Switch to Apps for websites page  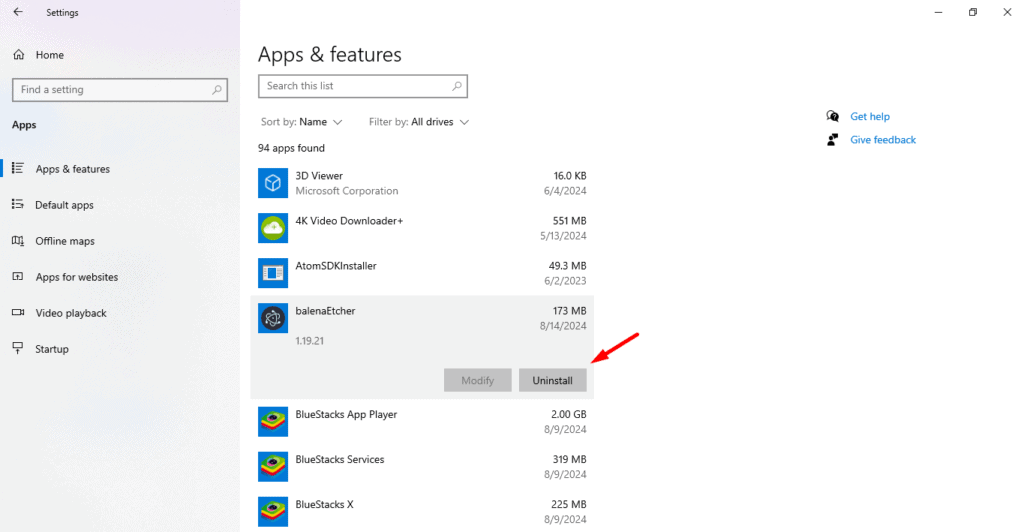pyautogui.click(x=76, y=277)
